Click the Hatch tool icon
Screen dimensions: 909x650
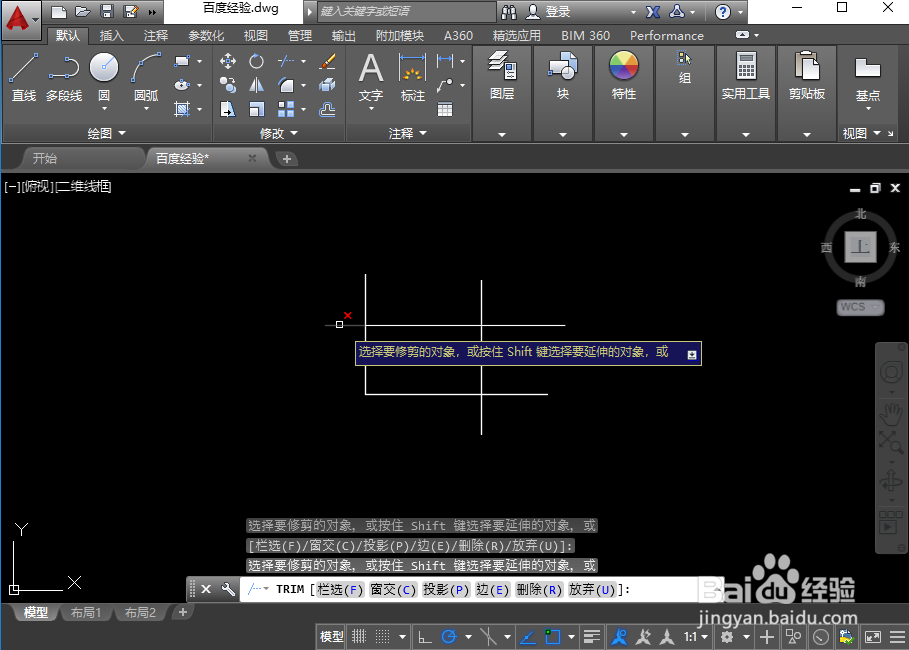(183, 110)
